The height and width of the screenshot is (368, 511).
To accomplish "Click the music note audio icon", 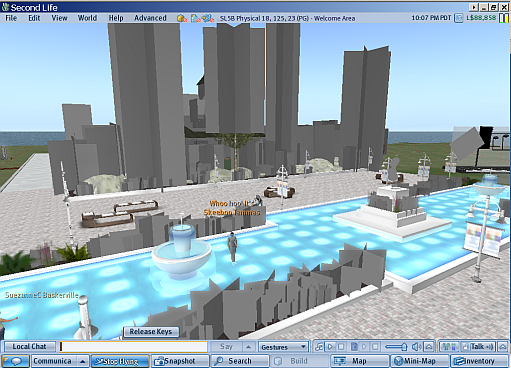I will [319, 347].
